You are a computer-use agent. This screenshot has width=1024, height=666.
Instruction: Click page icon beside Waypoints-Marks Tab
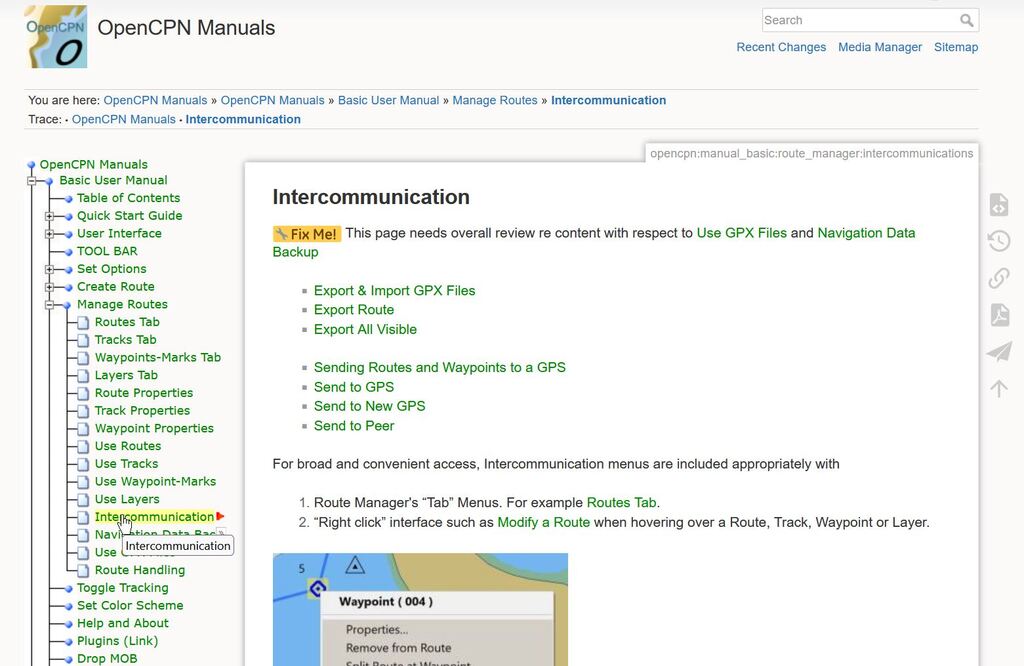pyautogui.click(x=83, y=358)
